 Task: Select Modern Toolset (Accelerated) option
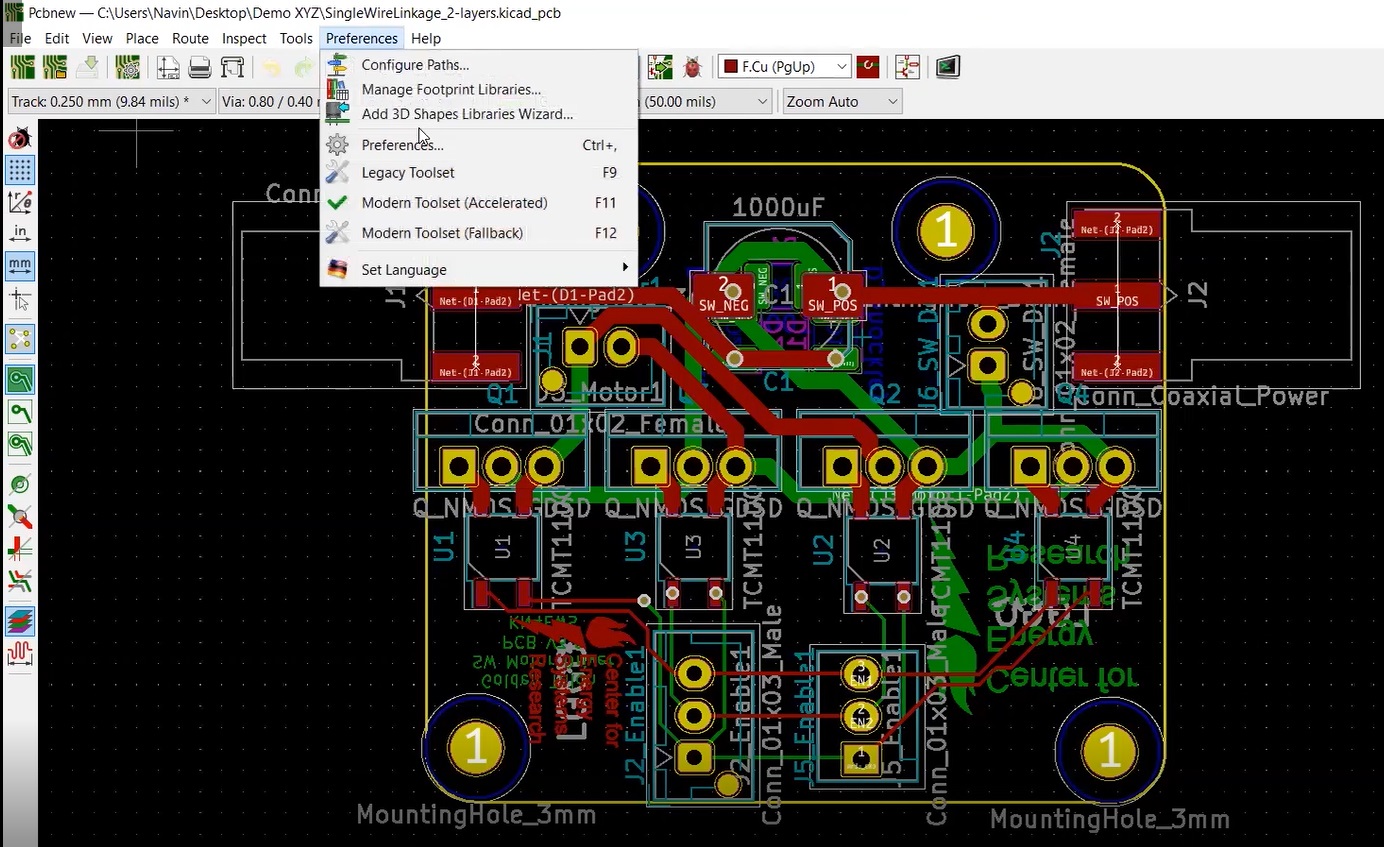479,203
